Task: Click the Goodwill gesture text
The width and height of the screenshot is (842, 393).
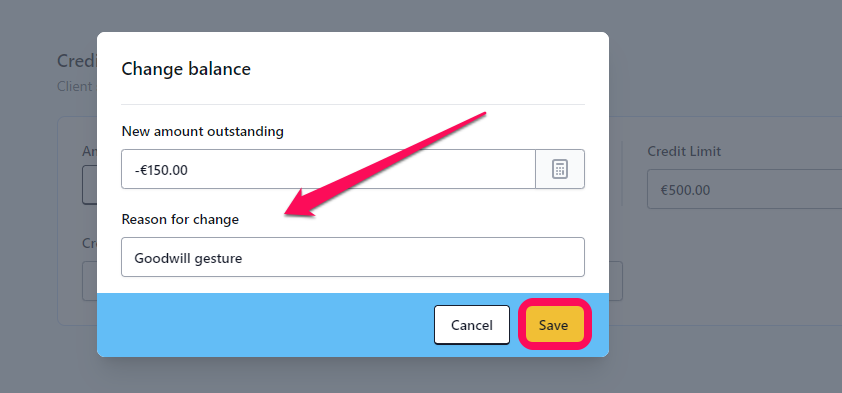Action: [188, 259]
